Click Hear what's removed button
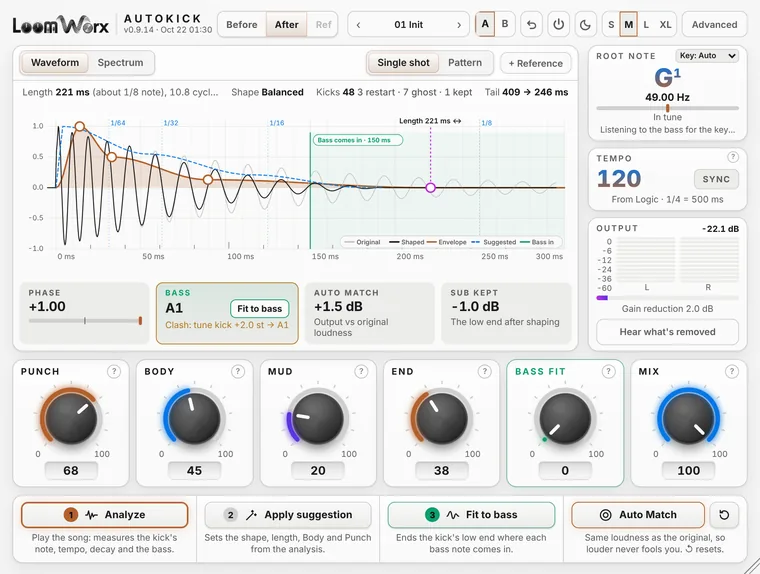Image resolution: width=760 pixels, height=574 pixels. pyautogui.click(x=667, y=332)
